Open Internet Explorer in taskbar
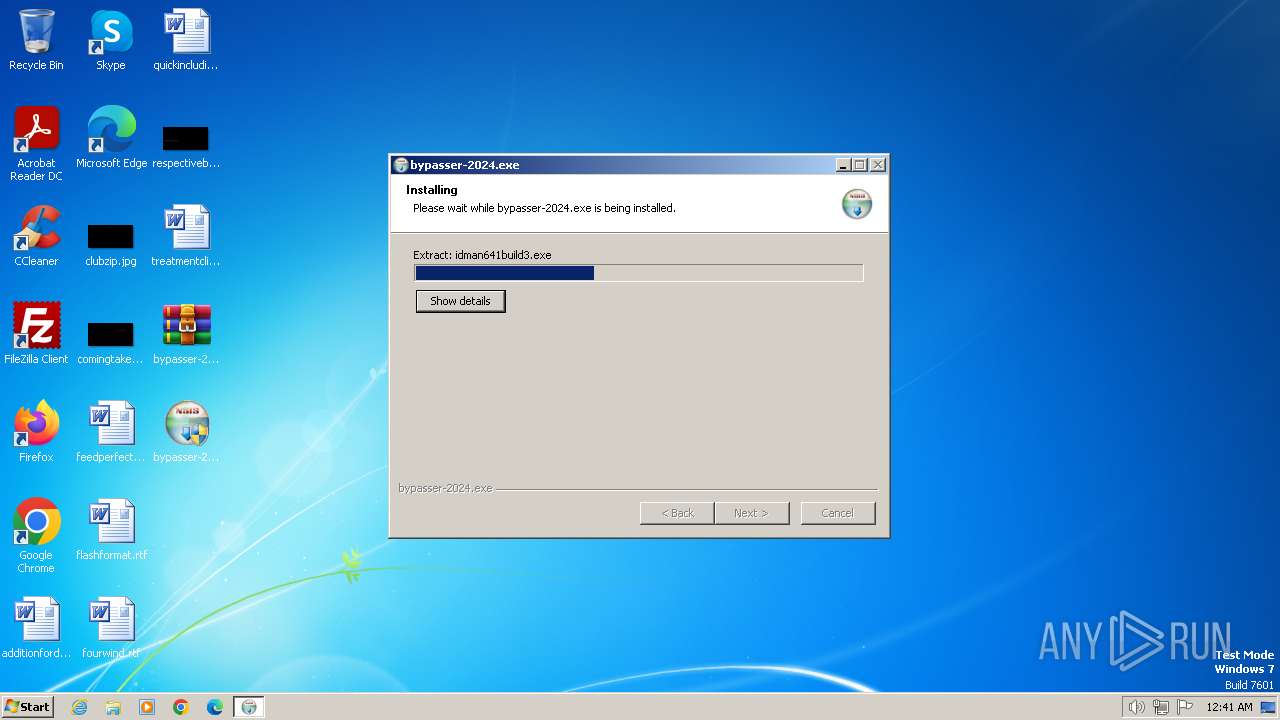 [x=79, y=707]
